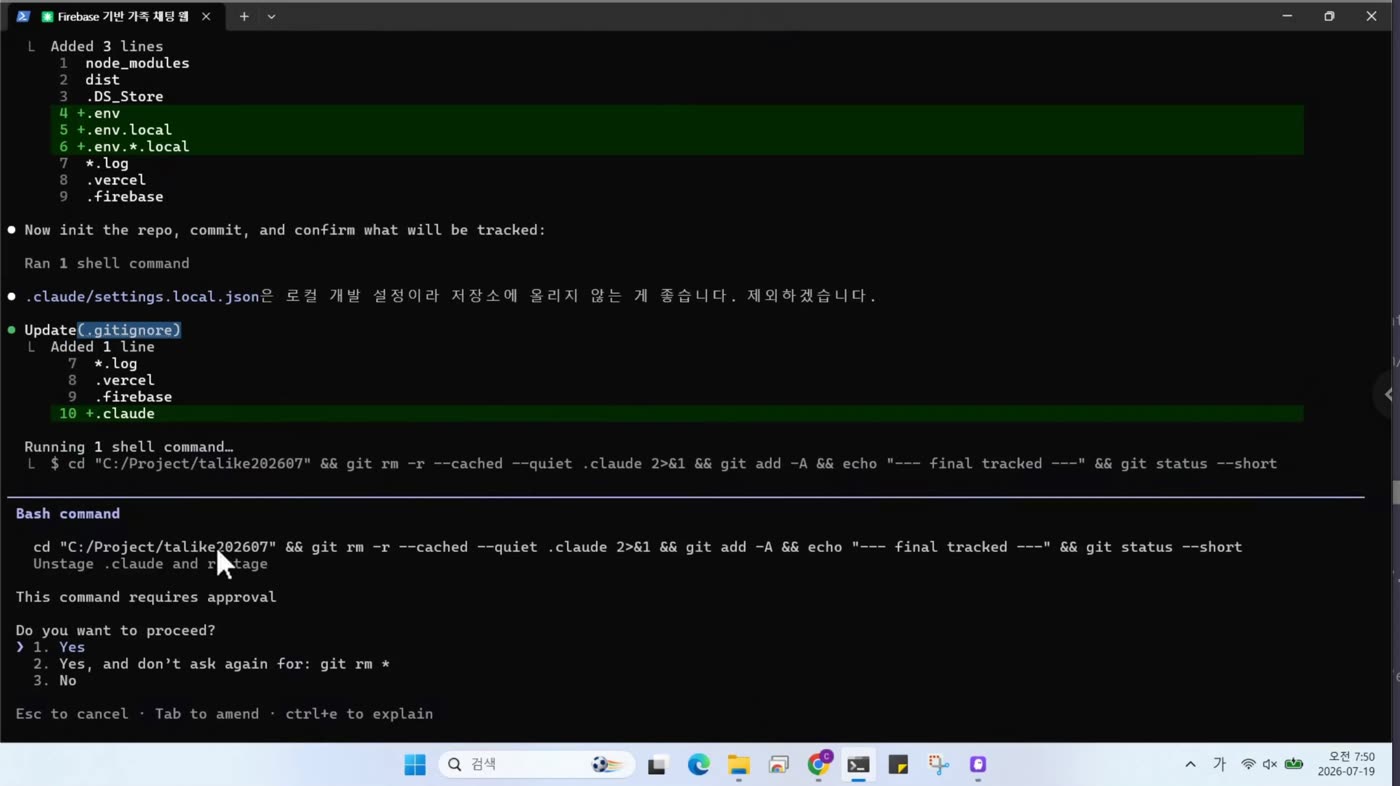Screen dimensions: 1400x786
Task: Open Sticky Notes from taskbar
Action: pos(898,765)
